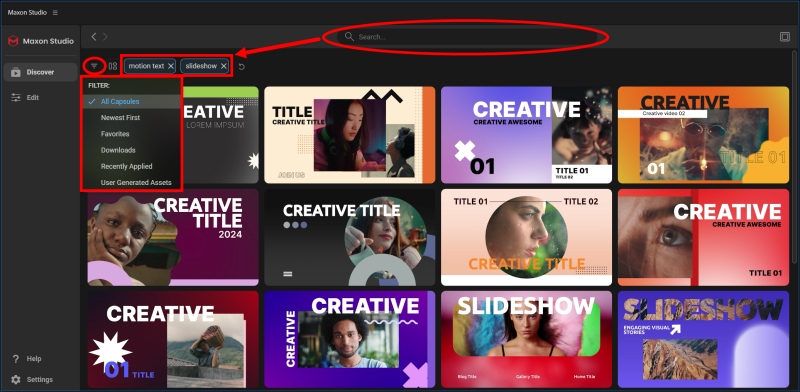Reset search tags with the undo arrow
This screenshot has height=392, width=800.
(242, 66)
